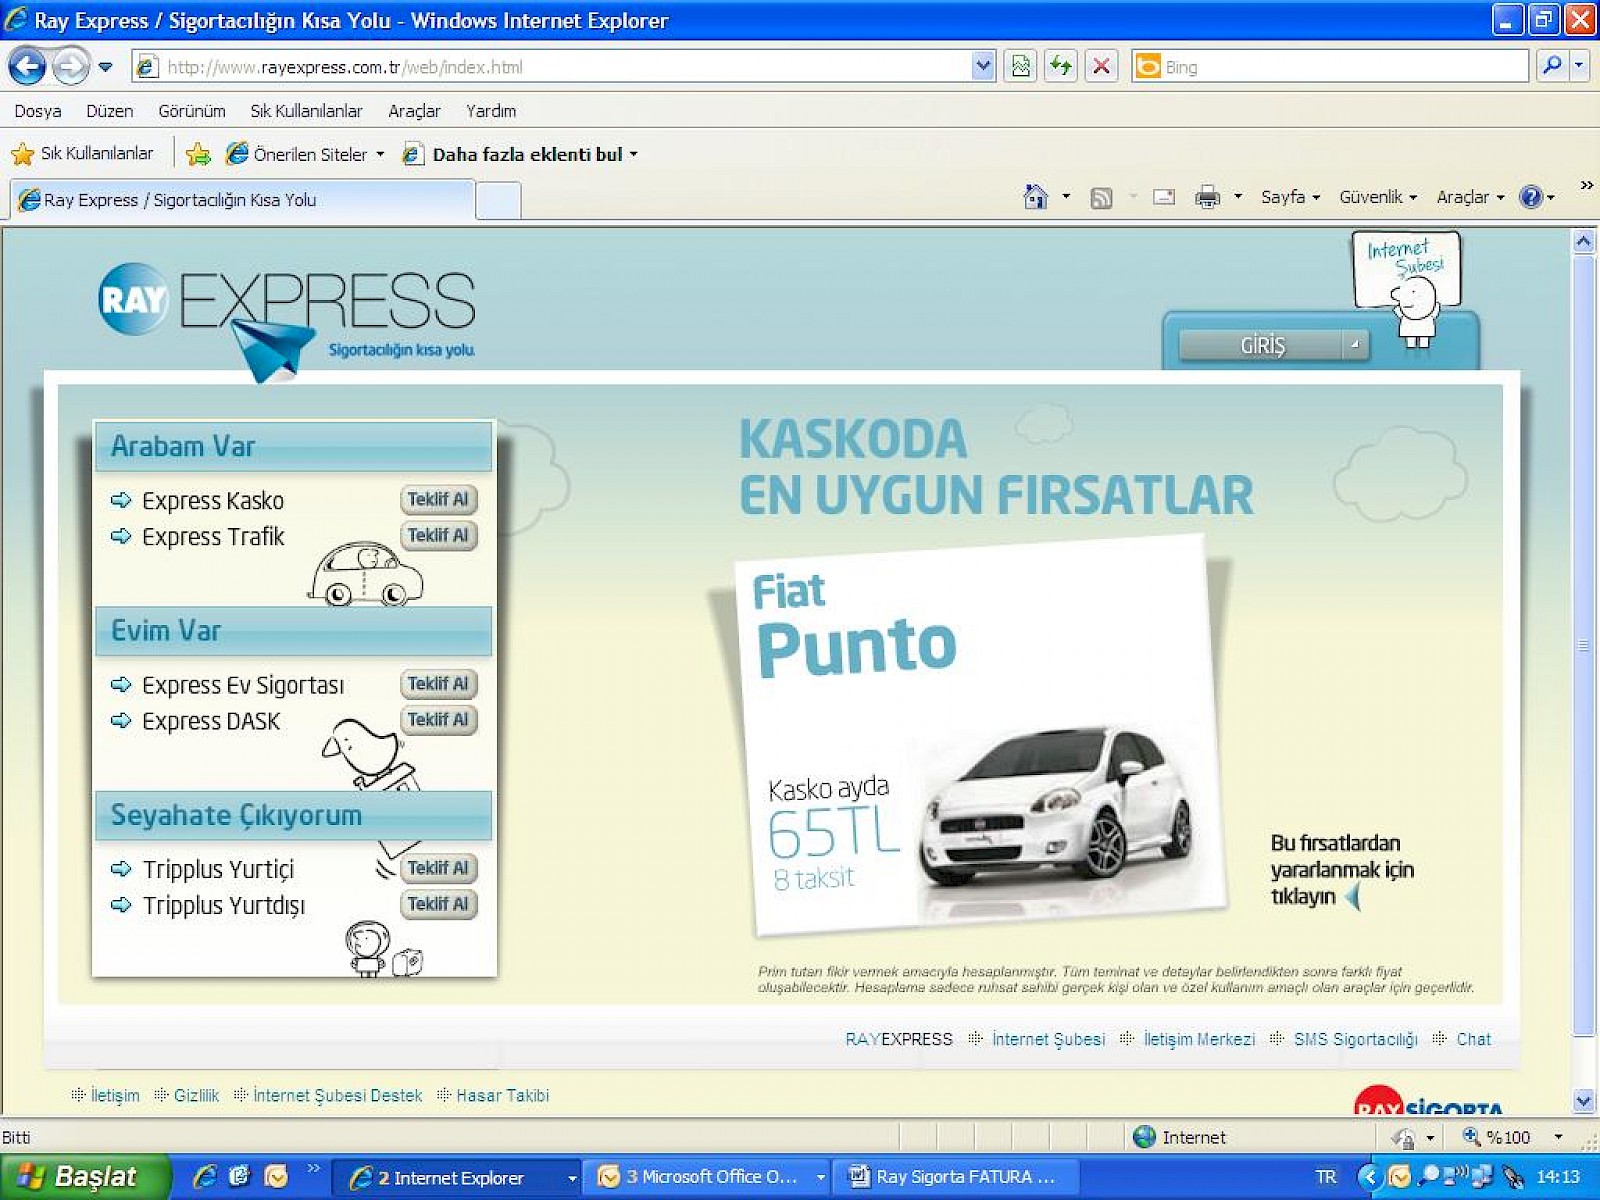Click the Add to Favorites star icon

[x=198, y=154]
